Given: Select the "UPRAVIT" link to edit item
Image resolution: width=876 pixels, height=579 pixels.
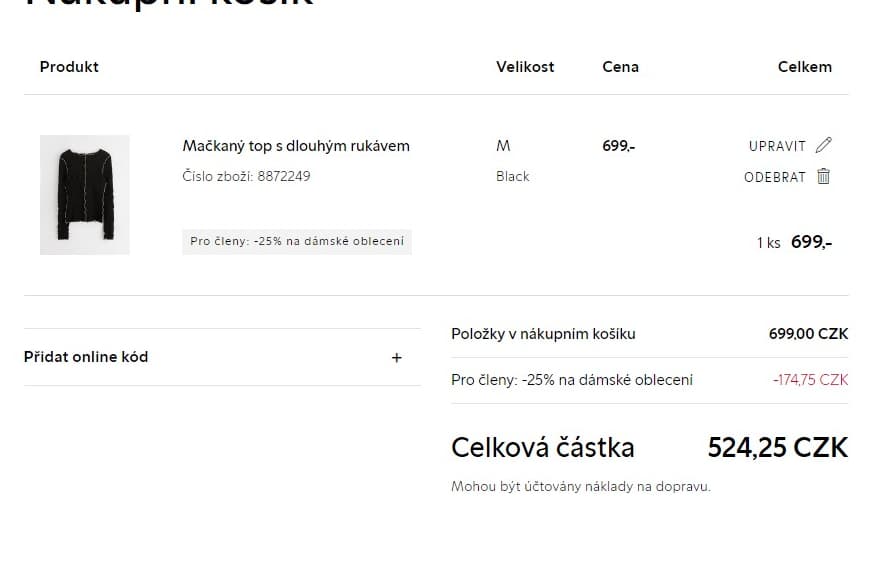Looking at the screenshot, I should (x=778, y=145).
